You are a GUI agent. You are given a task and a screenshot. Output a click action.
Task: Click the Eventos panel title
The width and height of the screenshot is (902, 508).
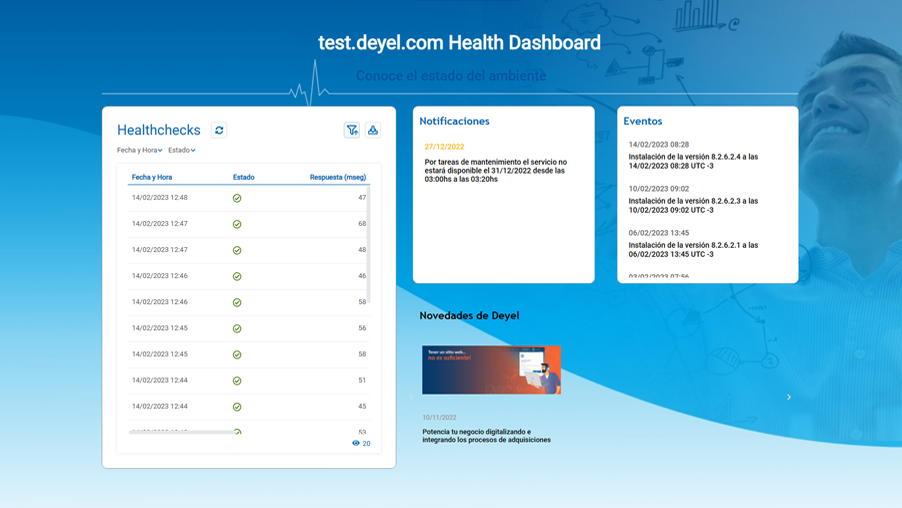[x=643, y=121]
